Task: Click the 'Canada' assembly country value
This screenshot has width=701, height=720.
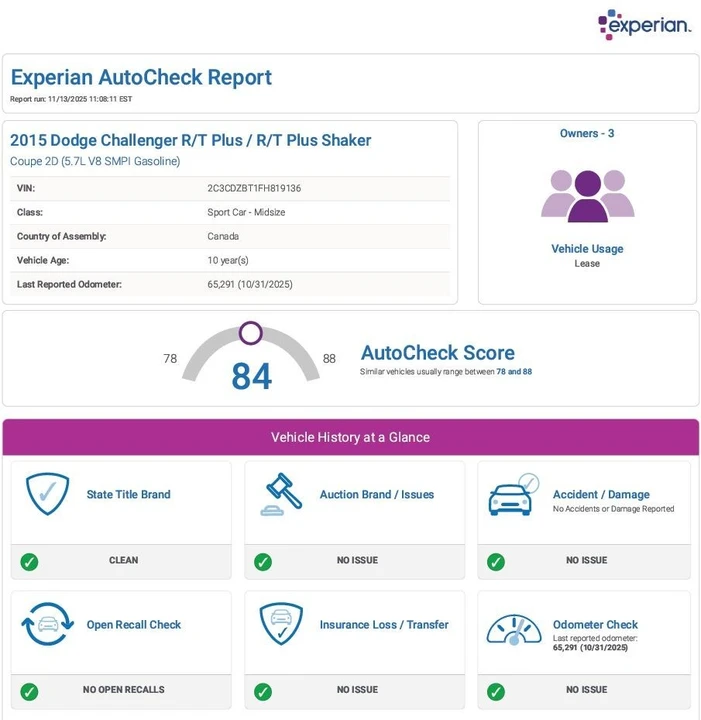Action: [223, 236]
